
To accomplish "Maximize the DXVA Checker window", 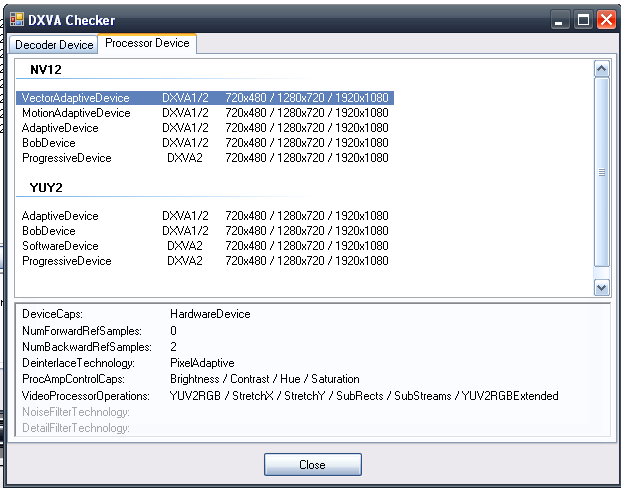I will pos(583,20).
